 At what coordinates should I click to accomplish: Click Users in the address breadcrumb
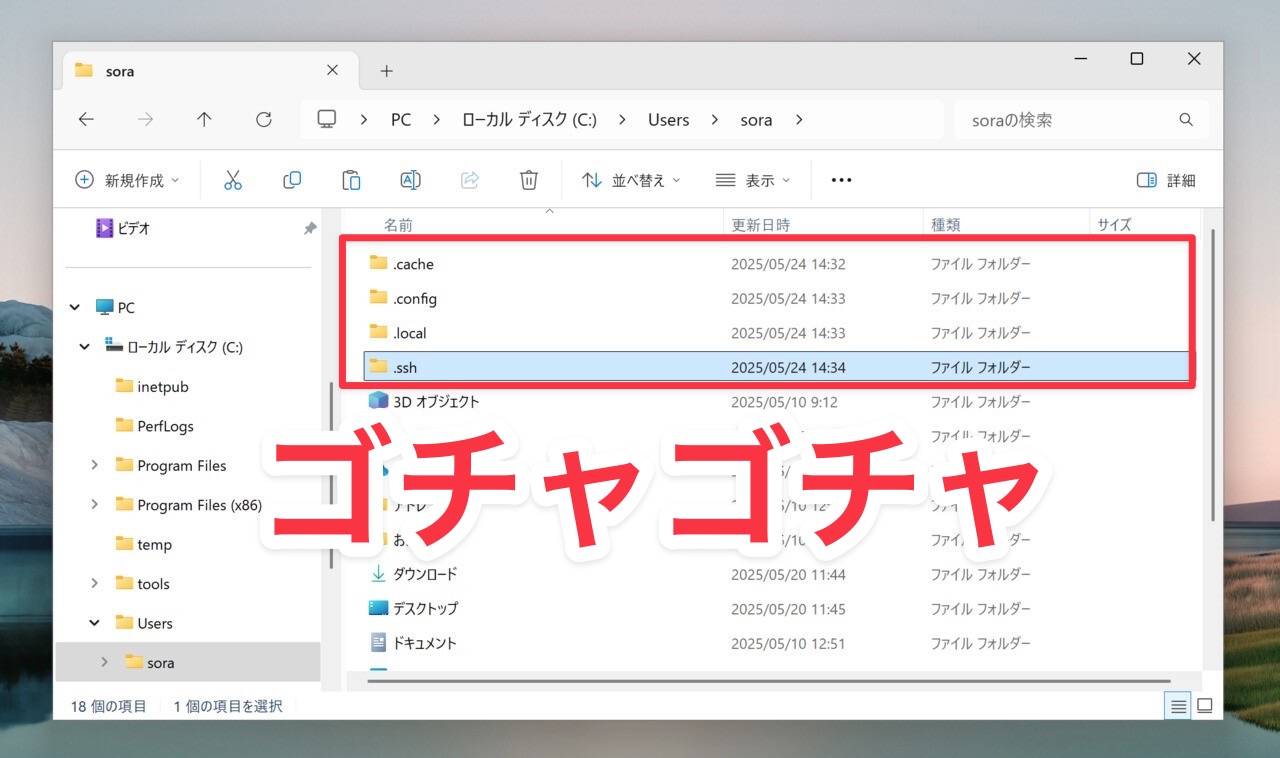click(668, 120)
